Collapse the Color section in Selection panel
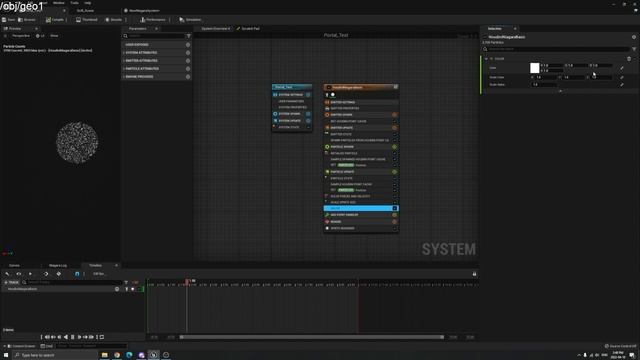This screenshot has width=640, height=360. [x=487, y=59]
